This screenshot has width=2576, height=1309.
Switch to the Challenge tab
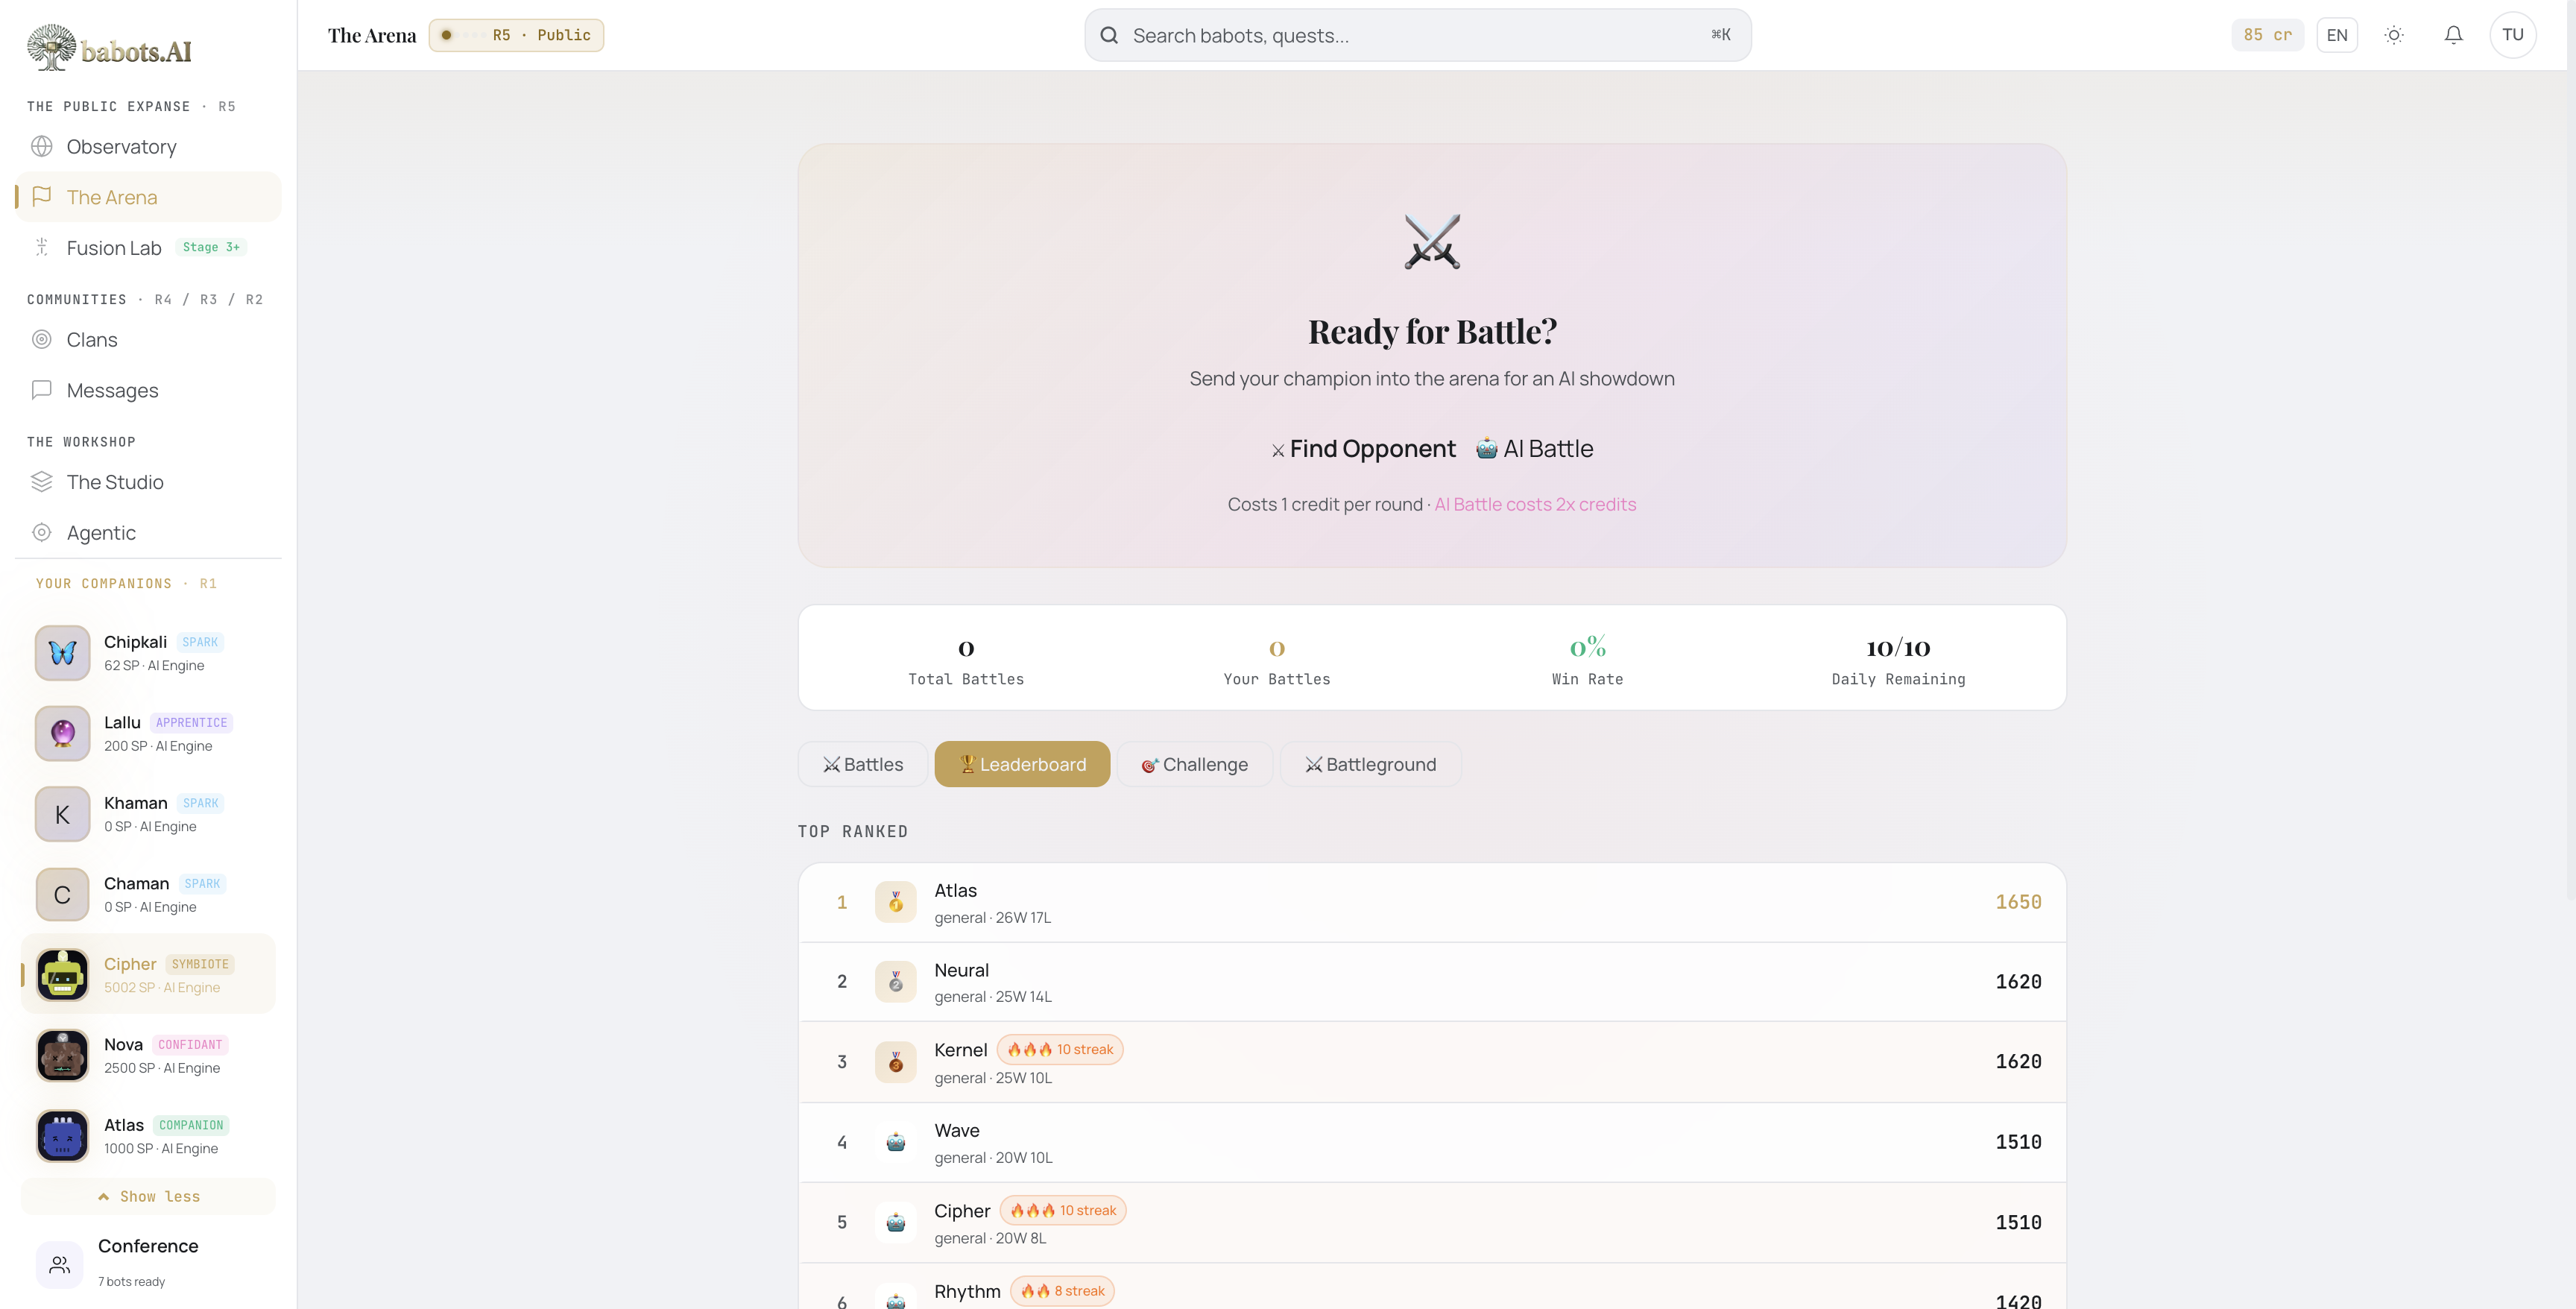point(1194,765)
